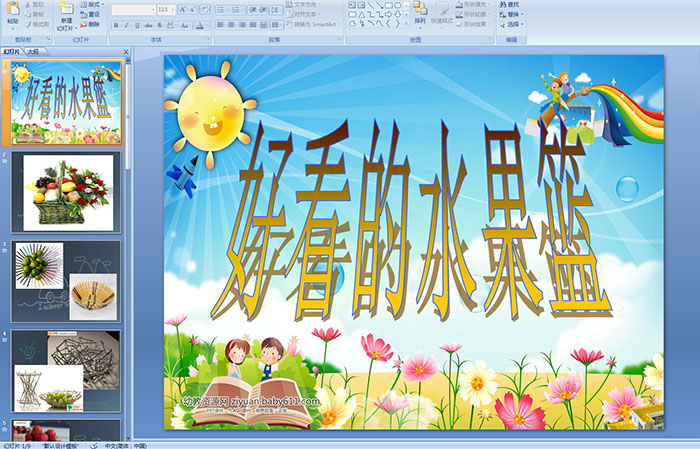Open the Character Spacing (AV) menu
700x449 pixels.
click(171, 25)
